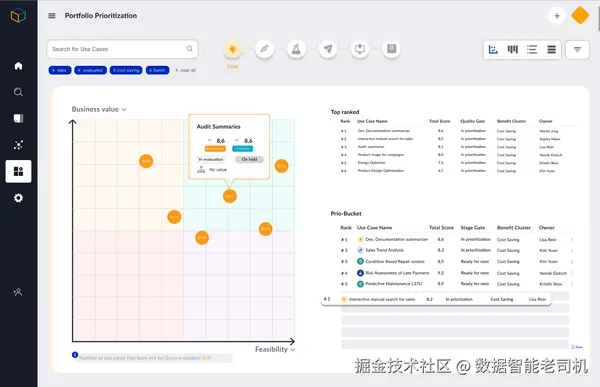Click the cube logo in the sidebar
Image resolution: width=600 pixels, height=387 pixels.
[x=18, y=16]
